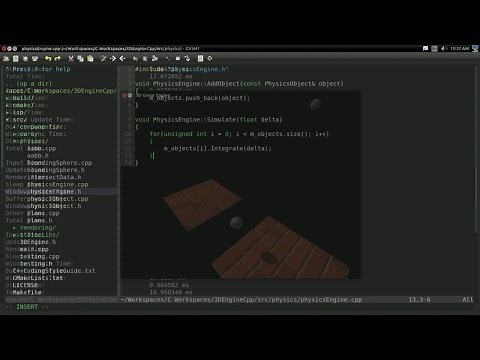Click the Find Next arrow icon
The height and width of the screenshot is (360, 480).
pos(113,59)
